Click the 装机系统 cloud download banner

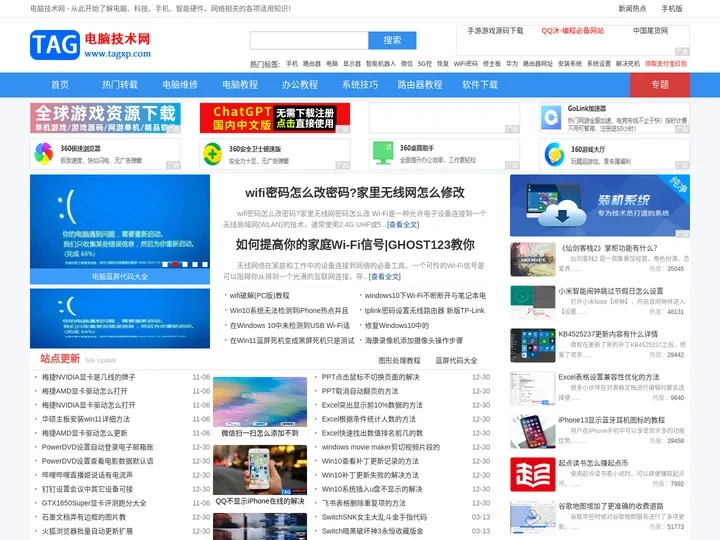(x=600, y=205)
